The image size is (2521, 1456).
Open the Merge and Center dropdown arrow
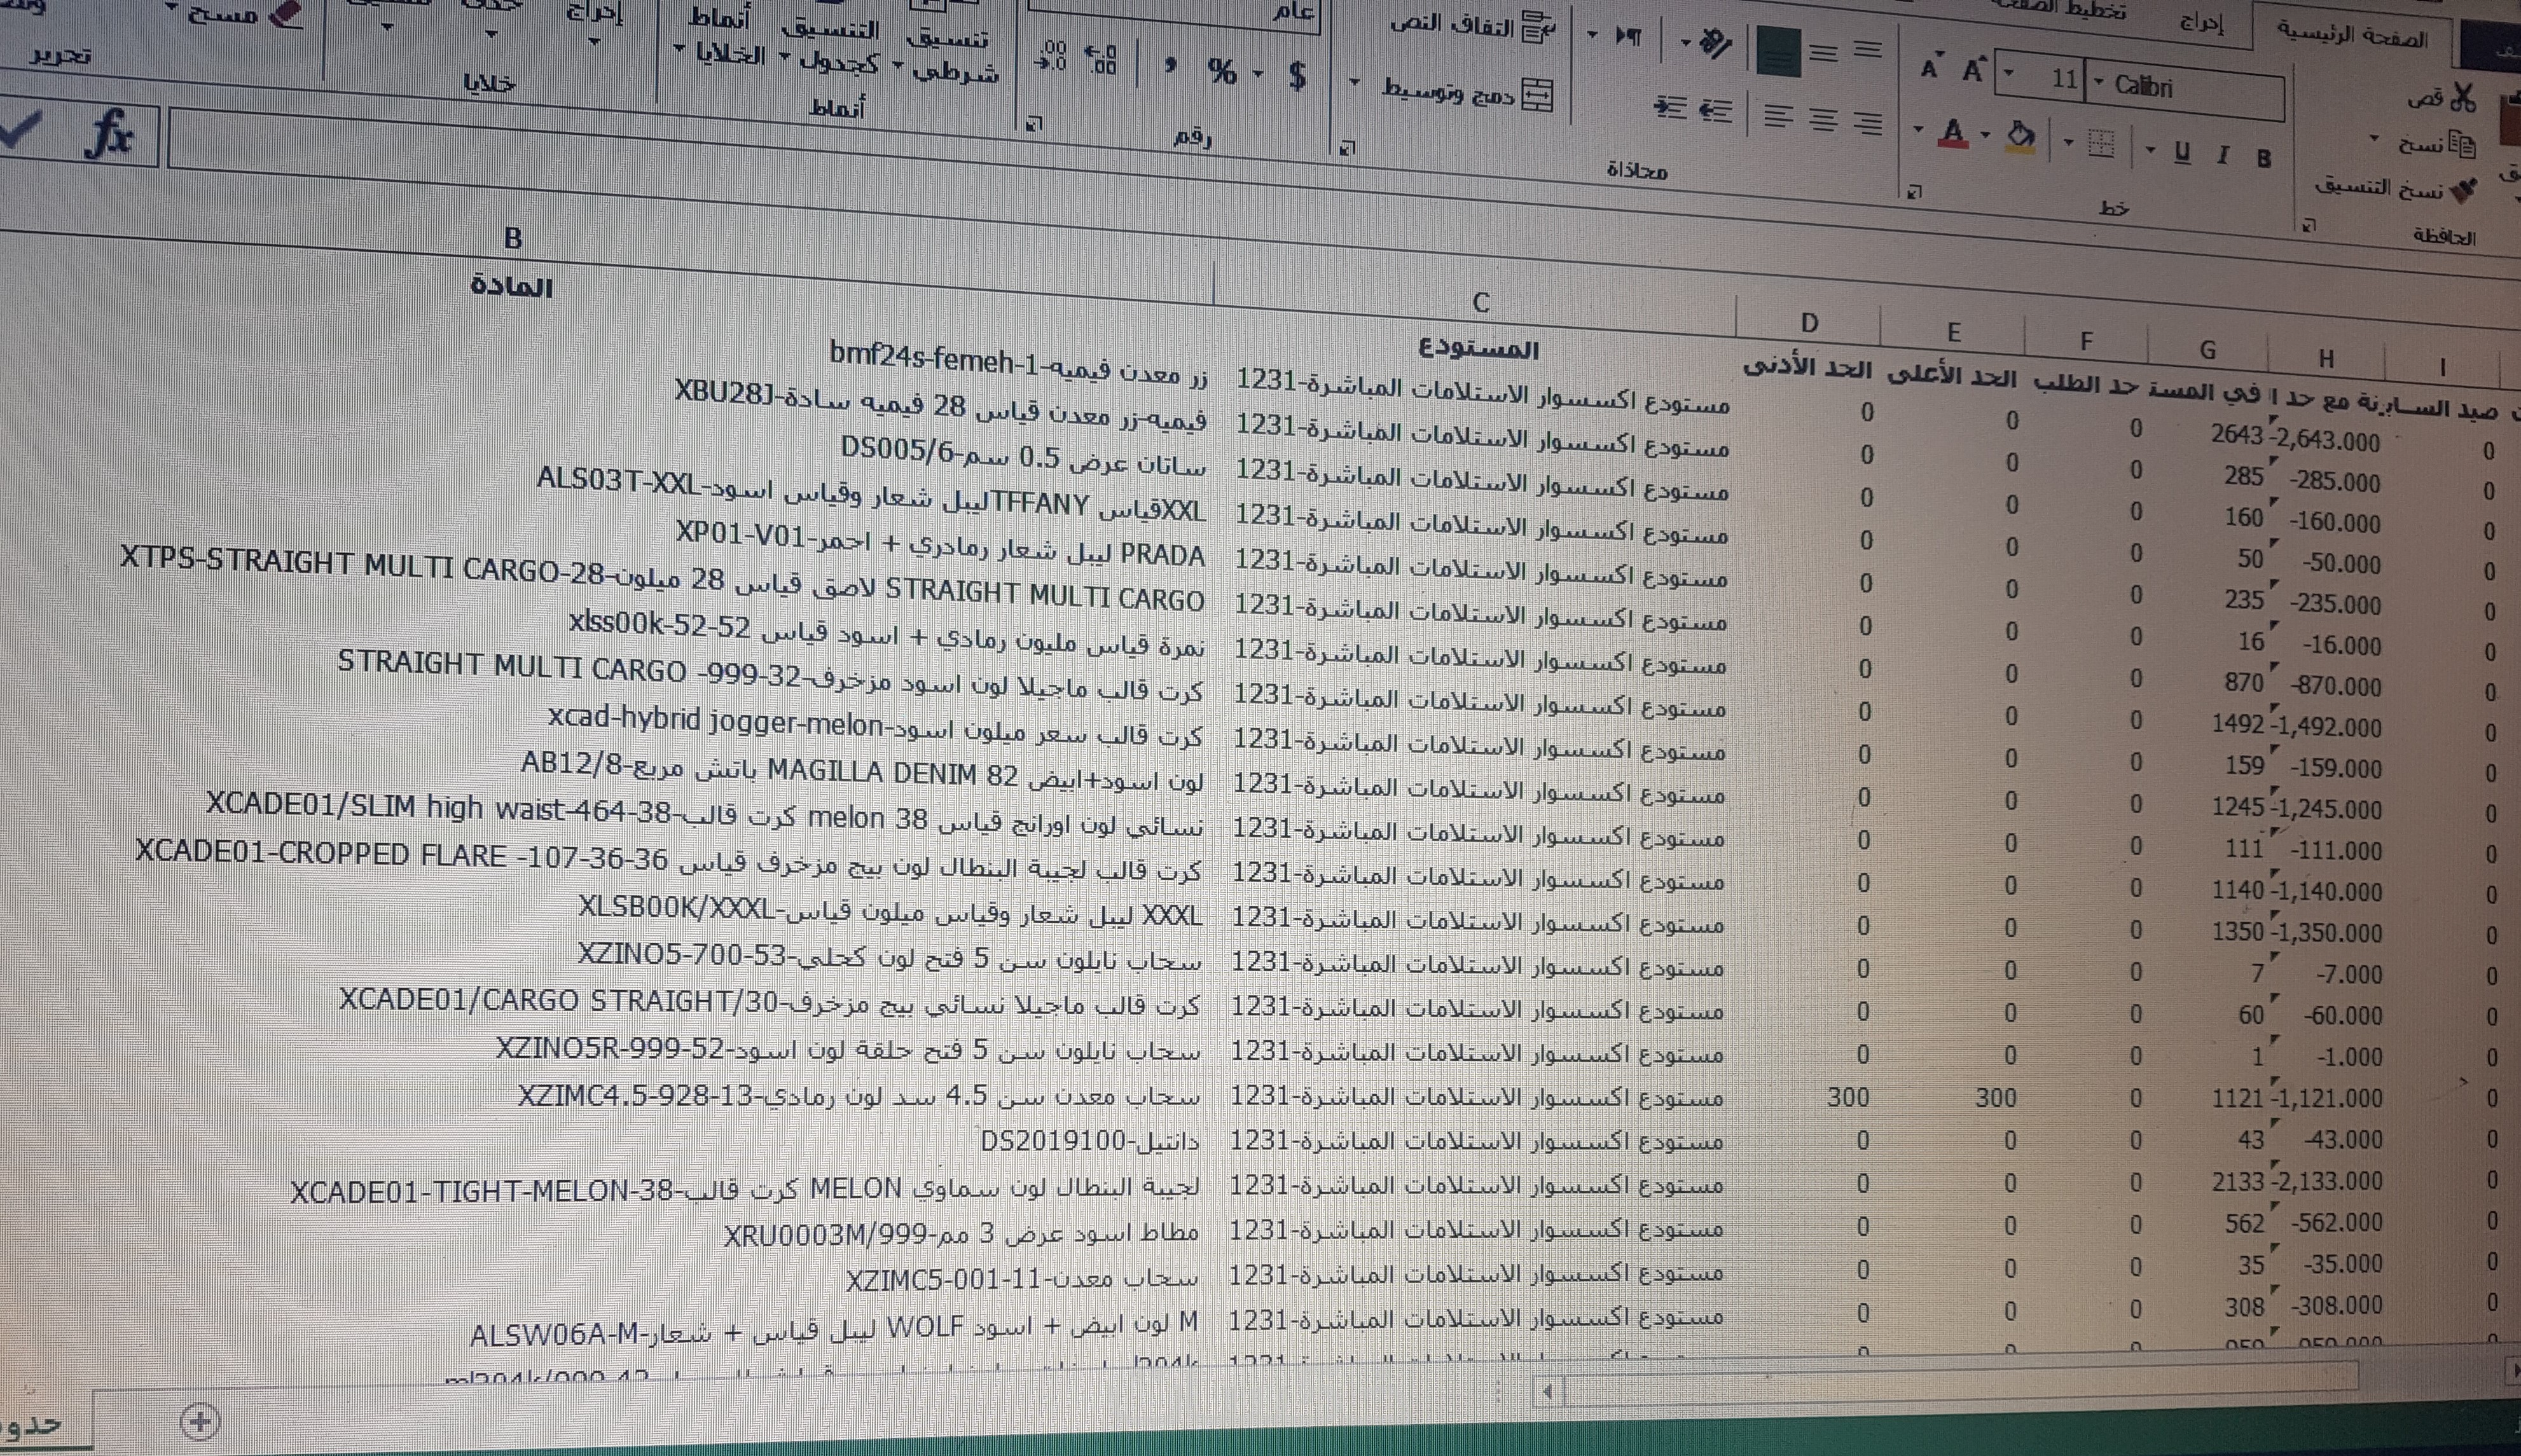[x=1354, y=82]
